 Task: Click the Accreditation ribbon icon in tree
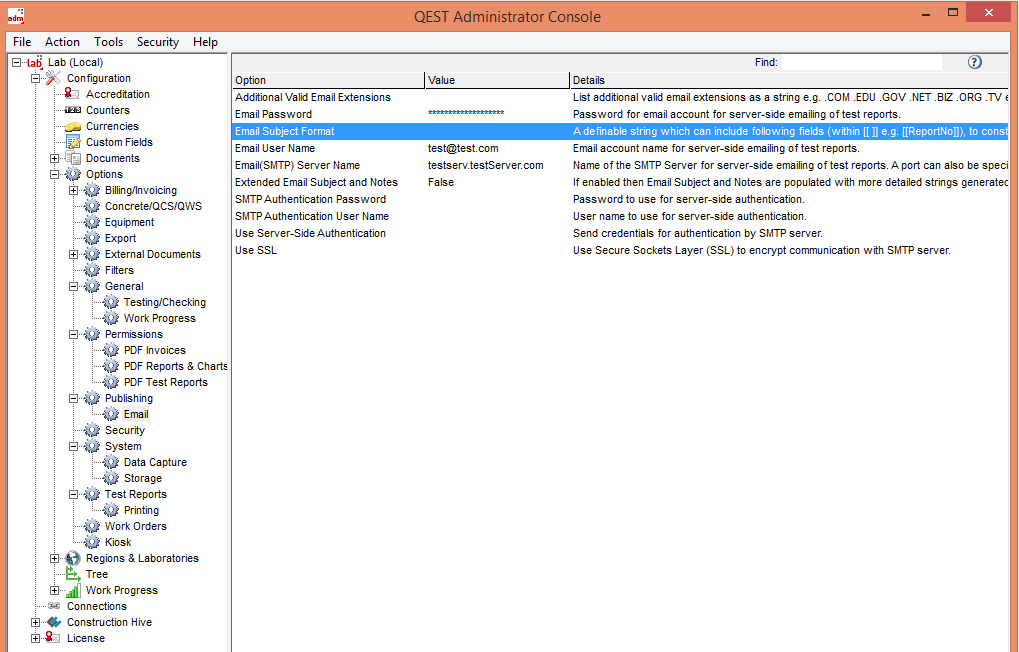(x=73, y=94)
